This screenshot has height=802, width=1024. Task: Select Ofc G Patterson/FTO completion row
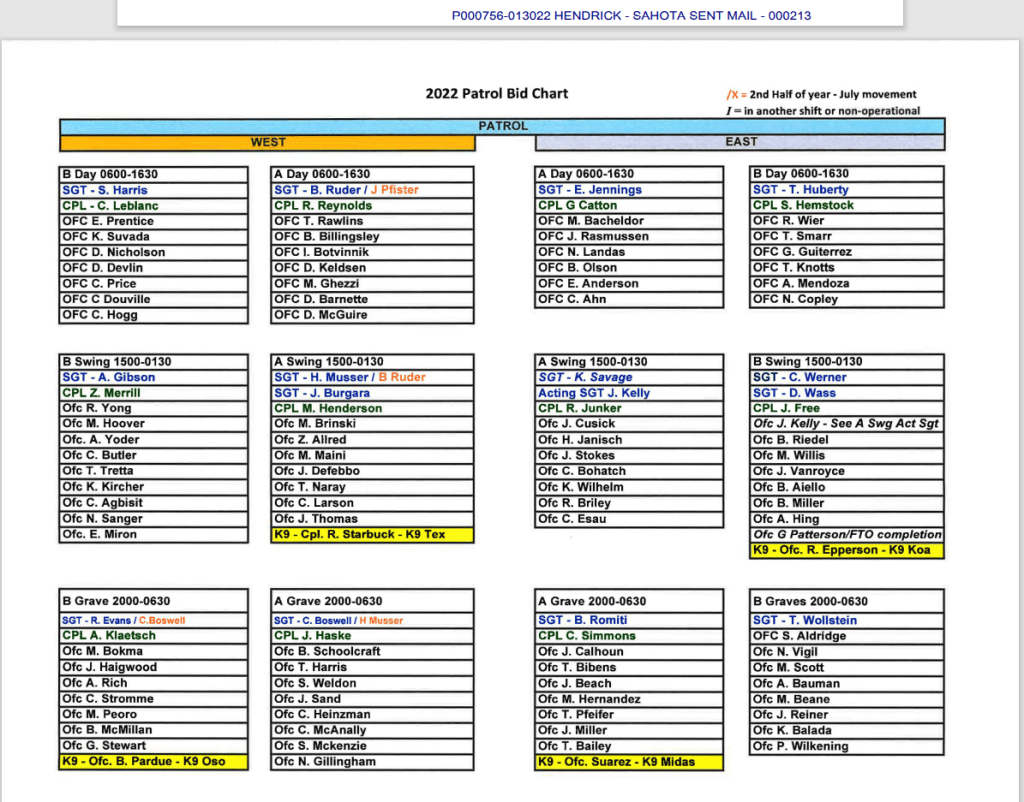tap(846, 535)
